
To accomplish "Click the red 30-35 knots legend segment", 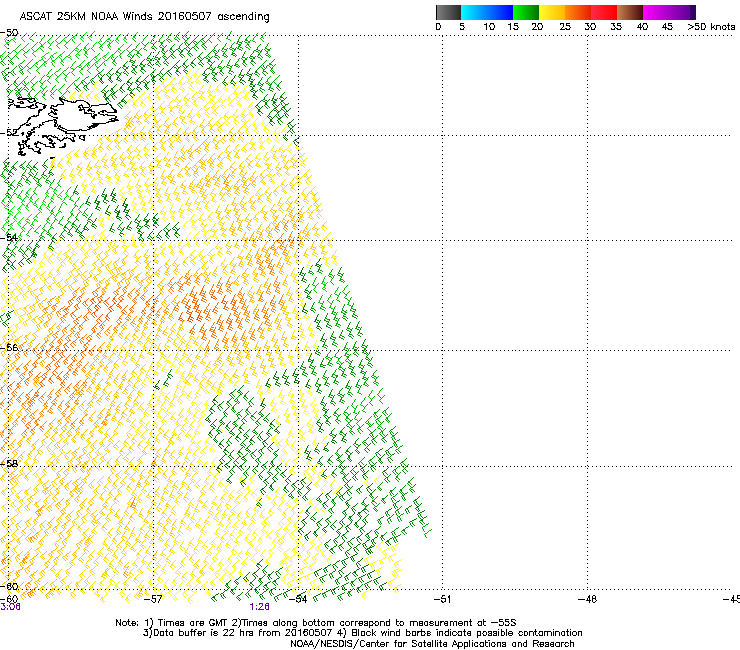I will tap(604, 12).
